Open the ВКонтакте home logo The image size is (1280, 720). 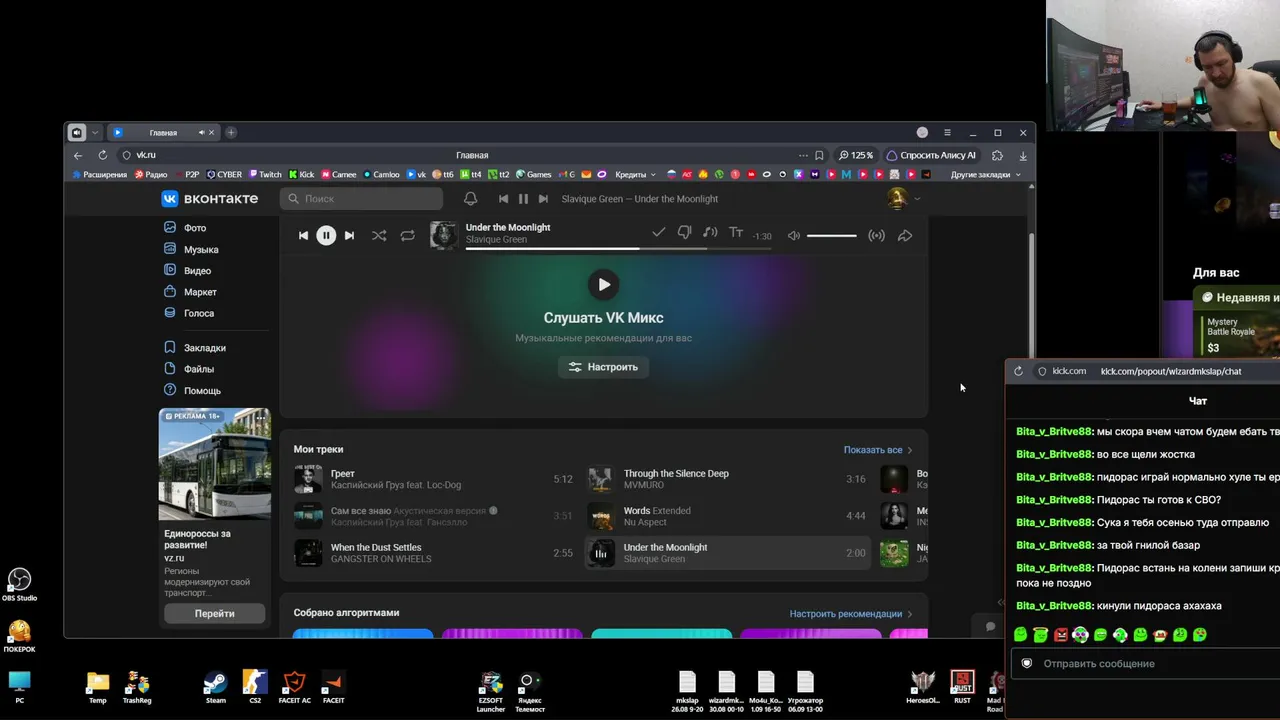[210, 199]
